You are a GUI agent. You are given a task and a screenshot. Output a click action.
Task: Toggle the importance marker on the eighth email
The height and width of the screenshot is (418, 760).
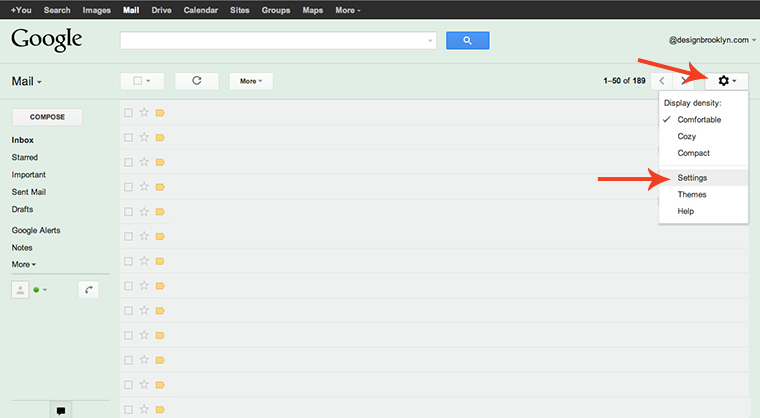point(160,286)
